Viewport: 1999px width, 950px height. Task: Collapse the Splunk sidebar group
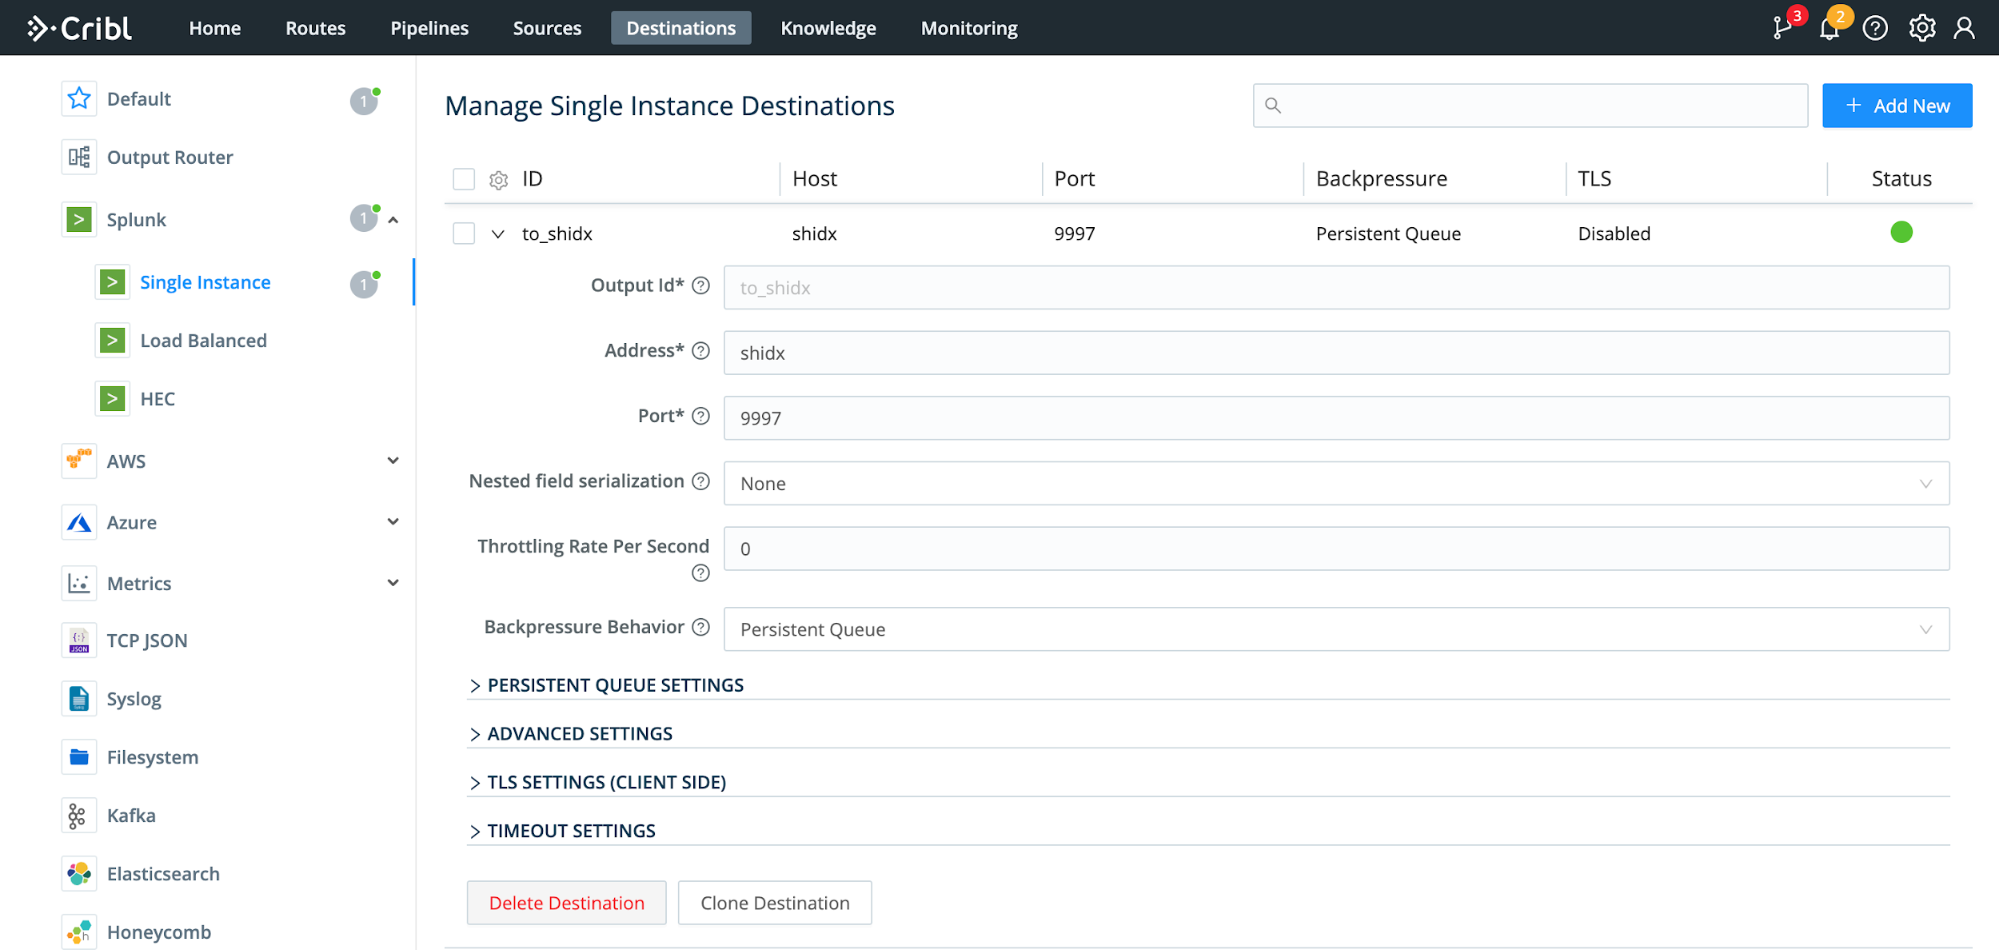pos(393,220)
